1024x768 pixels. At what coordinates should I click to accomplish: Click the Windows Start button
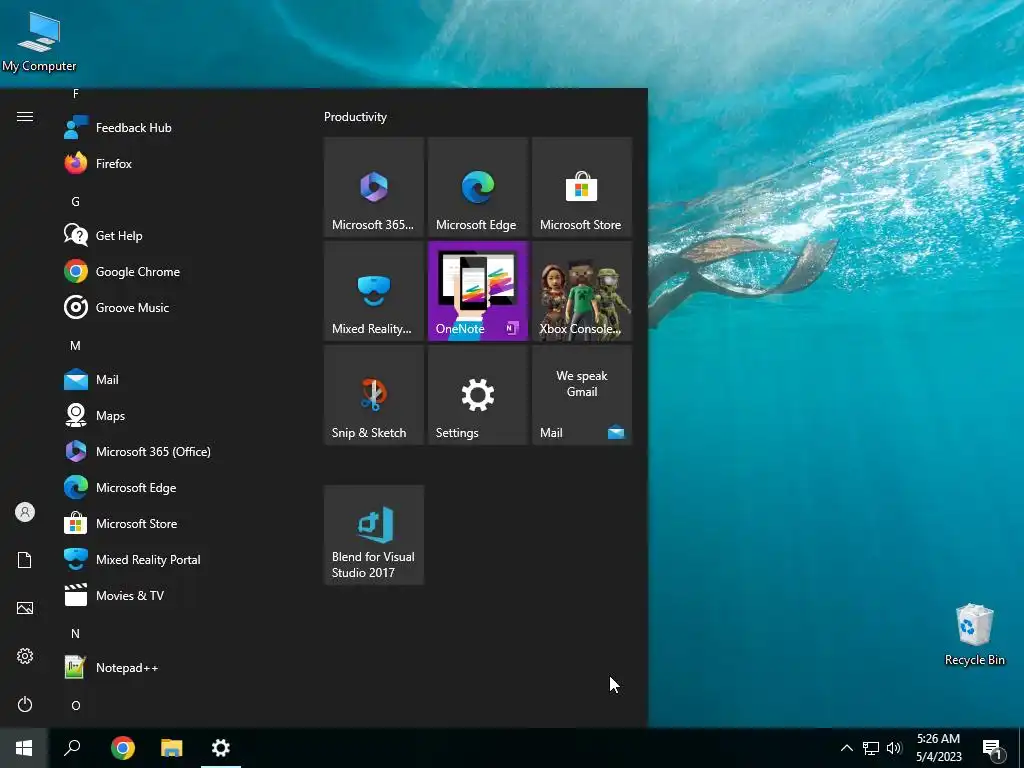click(x=24, y=748)
